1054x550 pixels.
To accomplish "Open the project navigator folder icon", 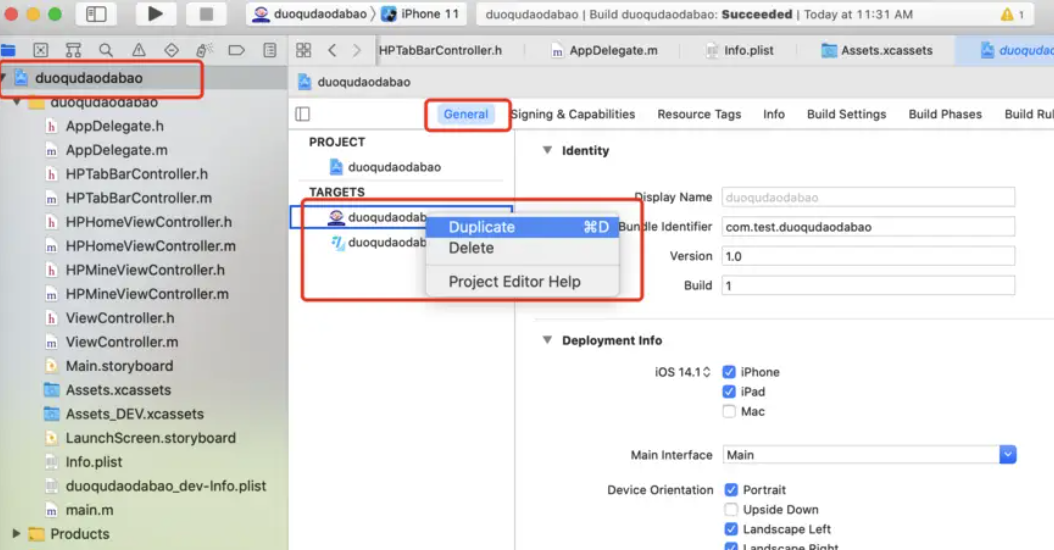I will tap(8, 50).
